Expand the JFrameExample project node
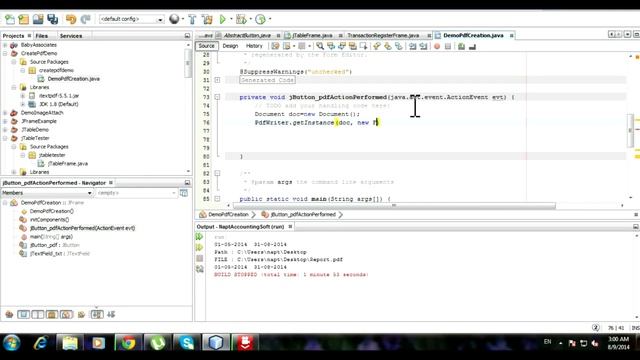Image resolution: width=640 pixels, height=360 pixels. pos(5,121)
